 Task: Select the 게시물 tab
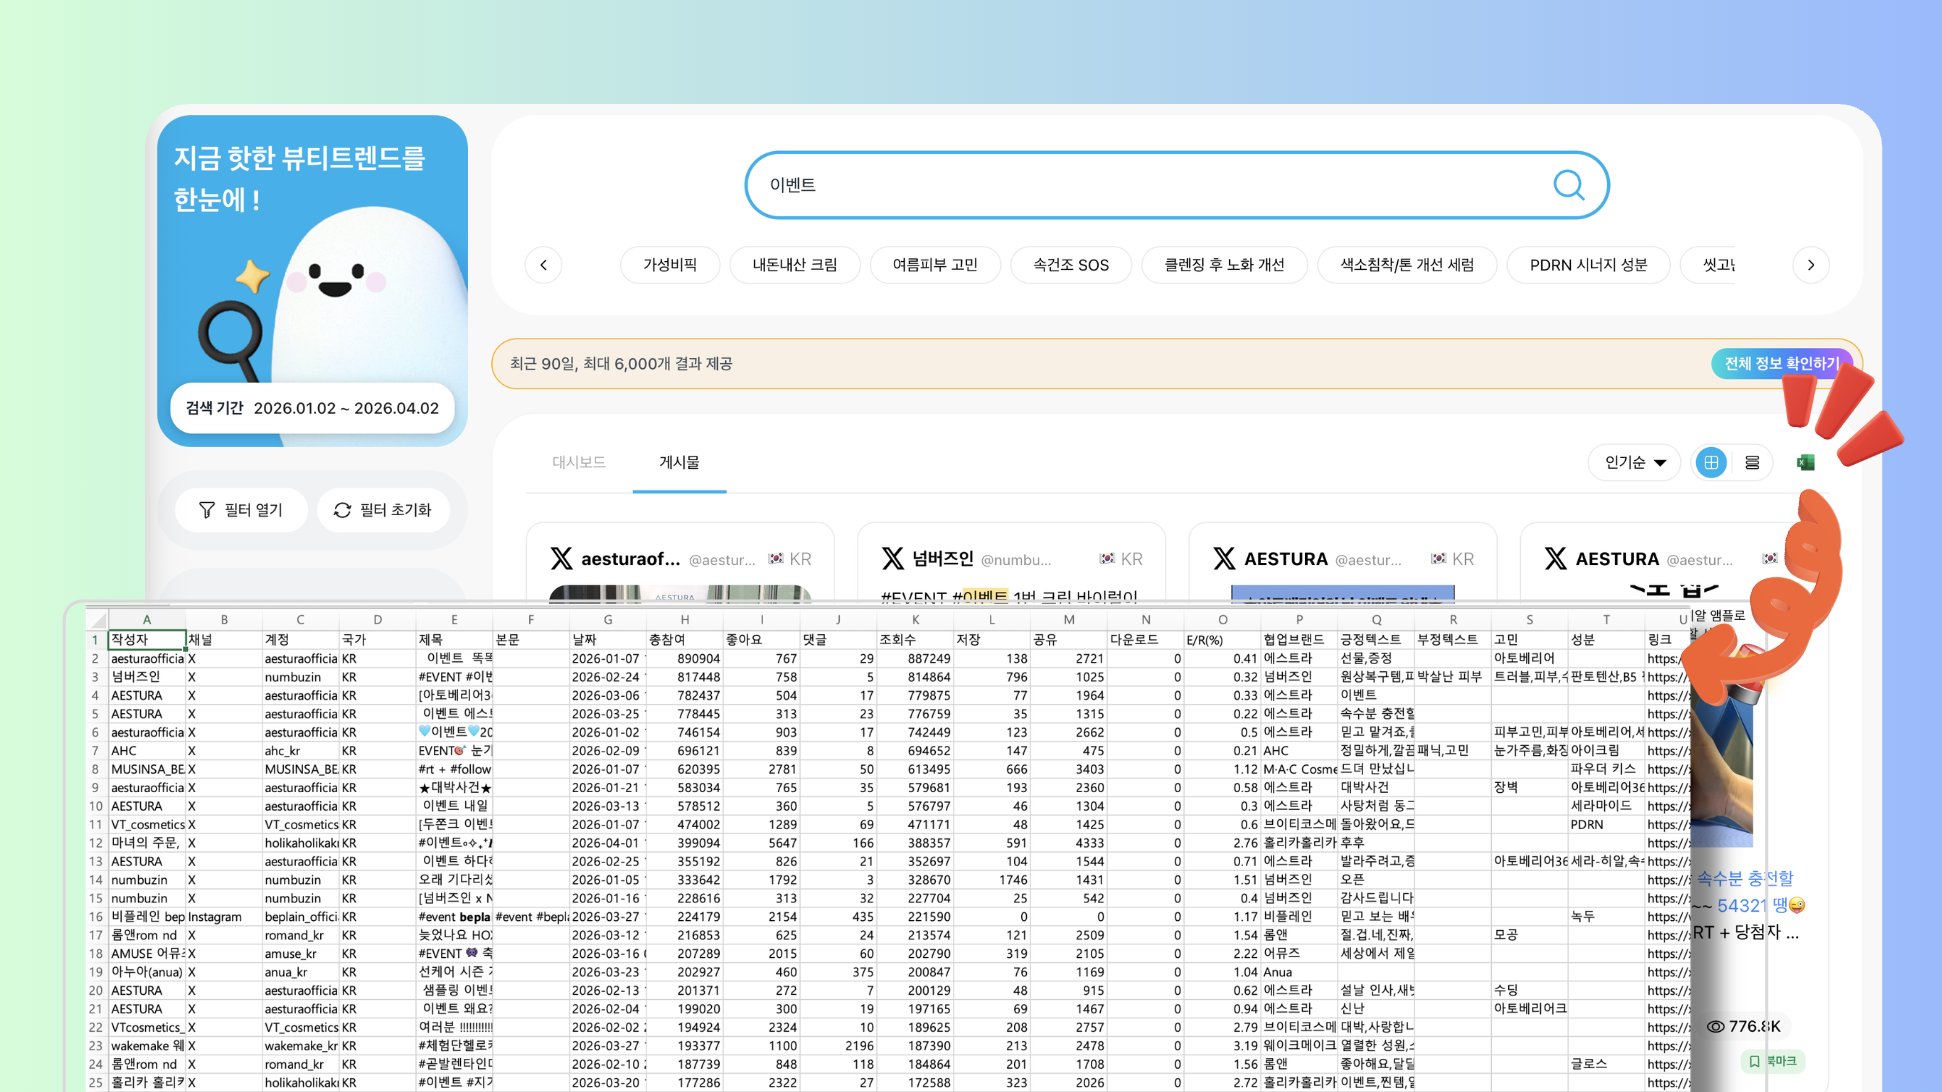[x=679, y=462]
